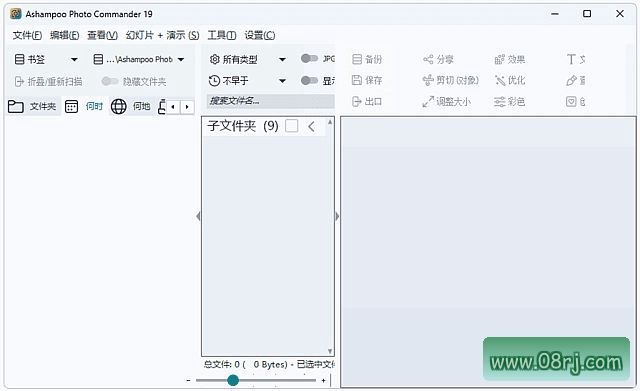The image size is (640, 391).
Task: Click the T text tool icon
Action: tap(571, 60)
